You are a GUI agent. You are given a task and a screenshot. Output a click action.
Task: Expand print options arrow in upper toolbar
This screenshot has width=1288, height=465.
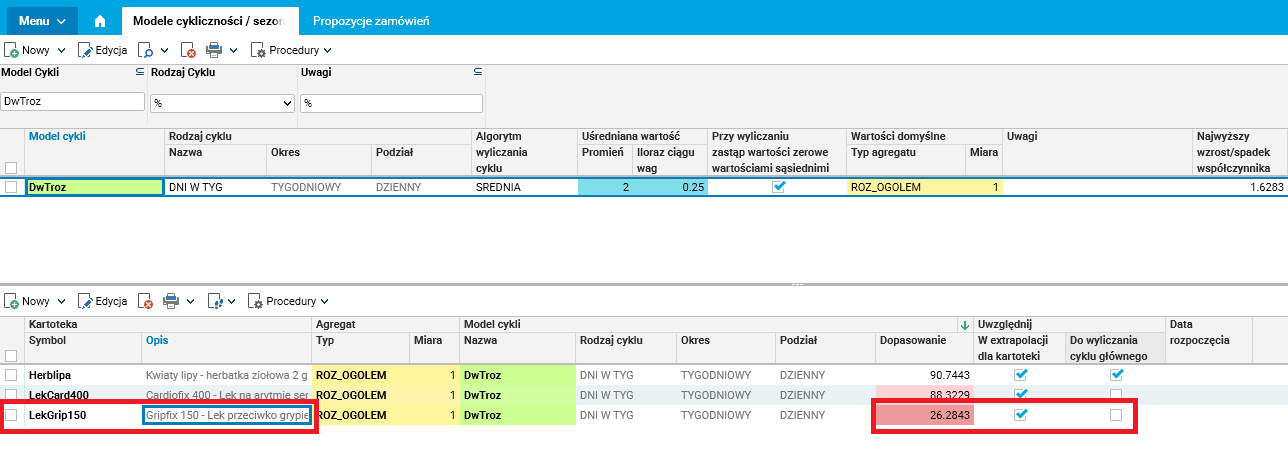tap(233, 50)
